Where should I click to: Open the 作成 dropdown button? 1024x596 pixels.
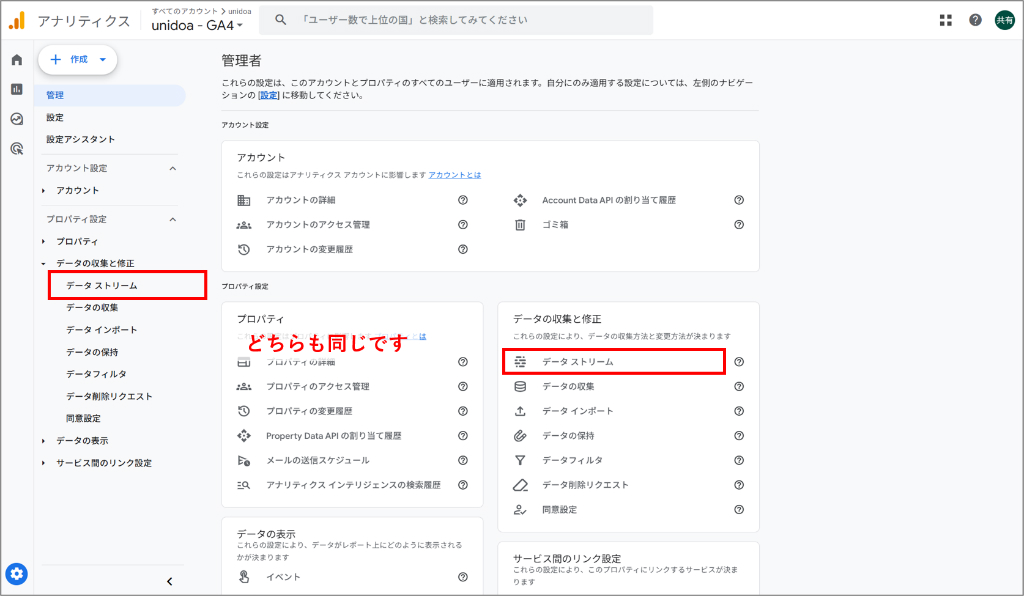point(78,59)
